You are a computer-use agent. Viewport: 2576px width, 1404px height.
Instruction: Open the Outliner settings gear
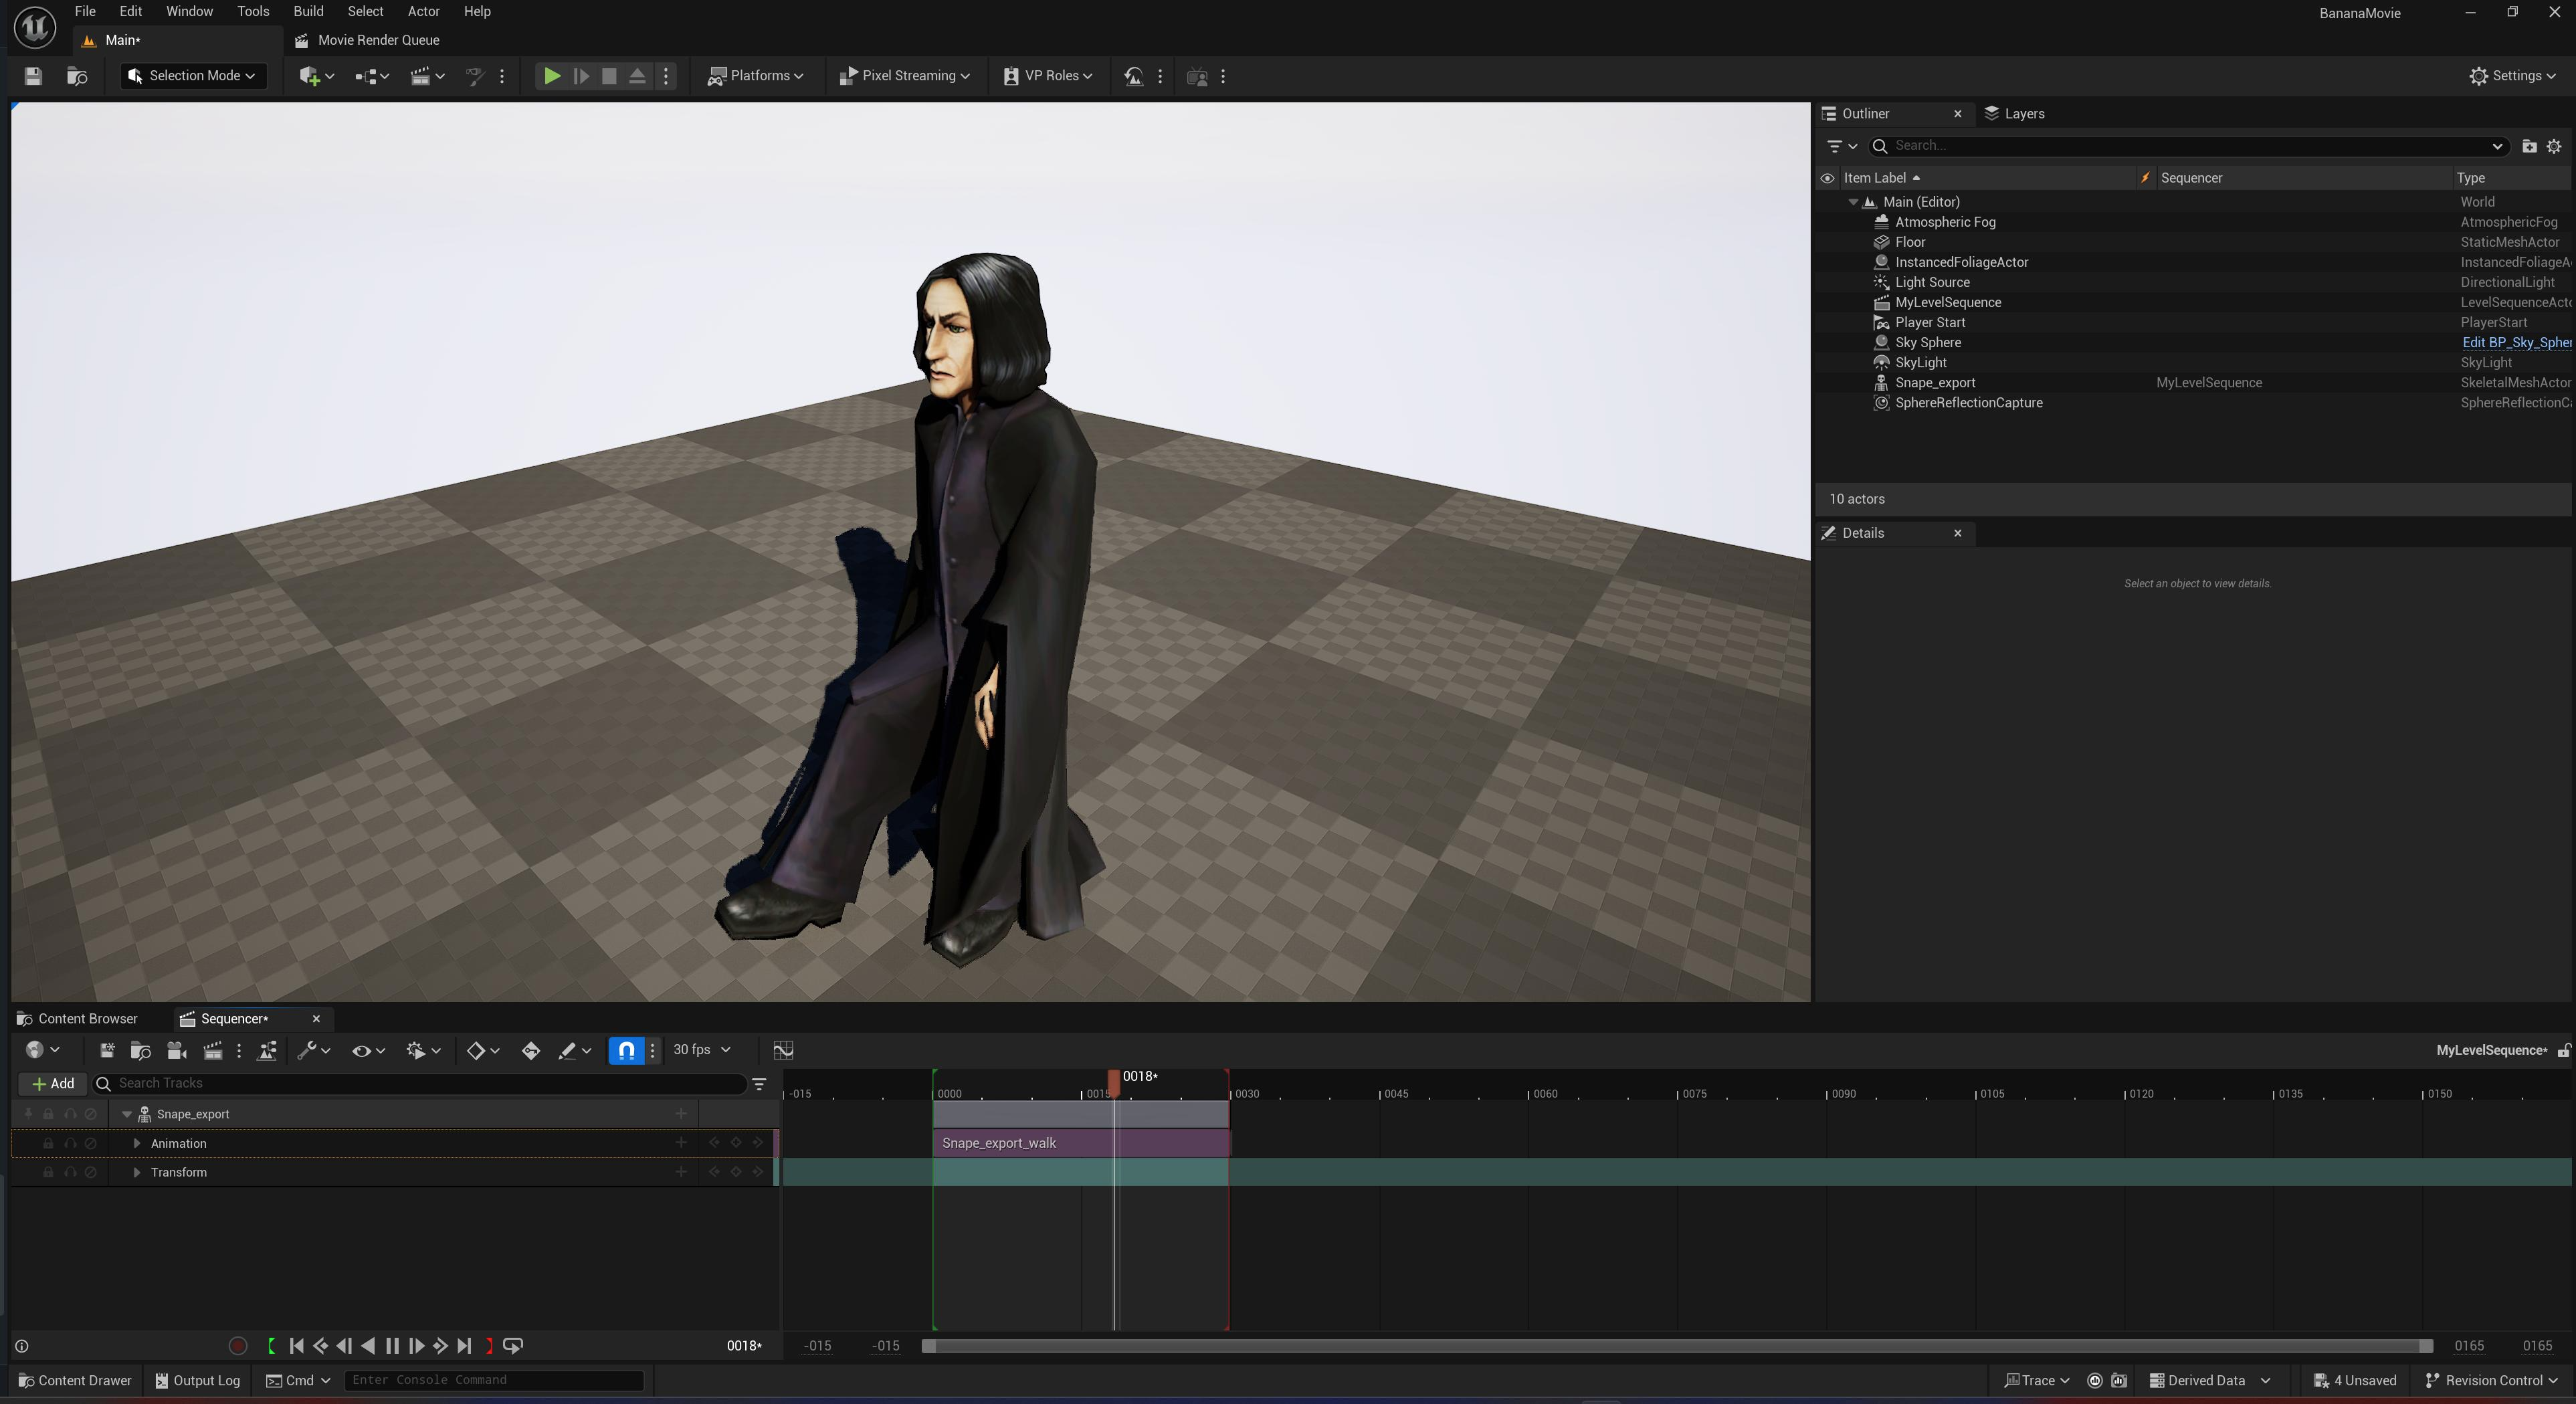coord(2553,146)
